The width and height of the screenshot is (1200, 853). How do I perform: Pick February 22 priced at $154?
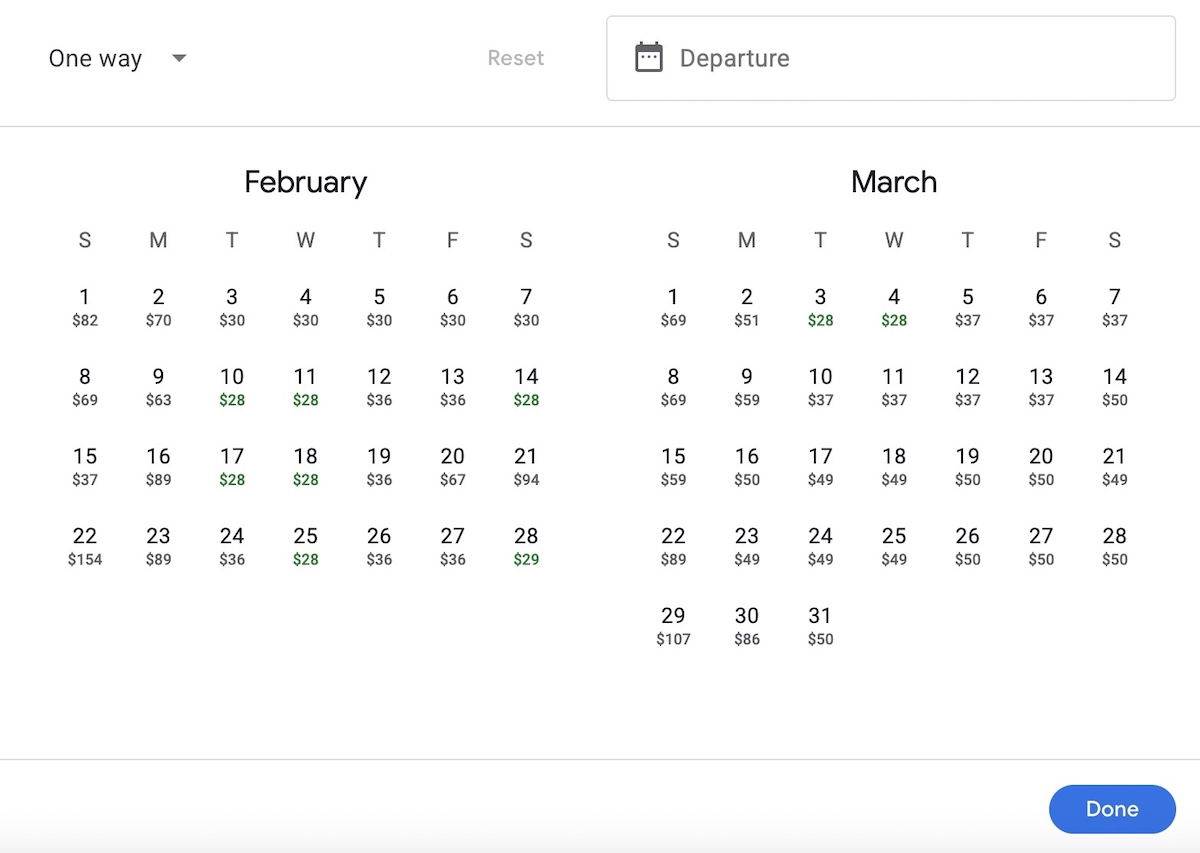click(x=85, y=546)
